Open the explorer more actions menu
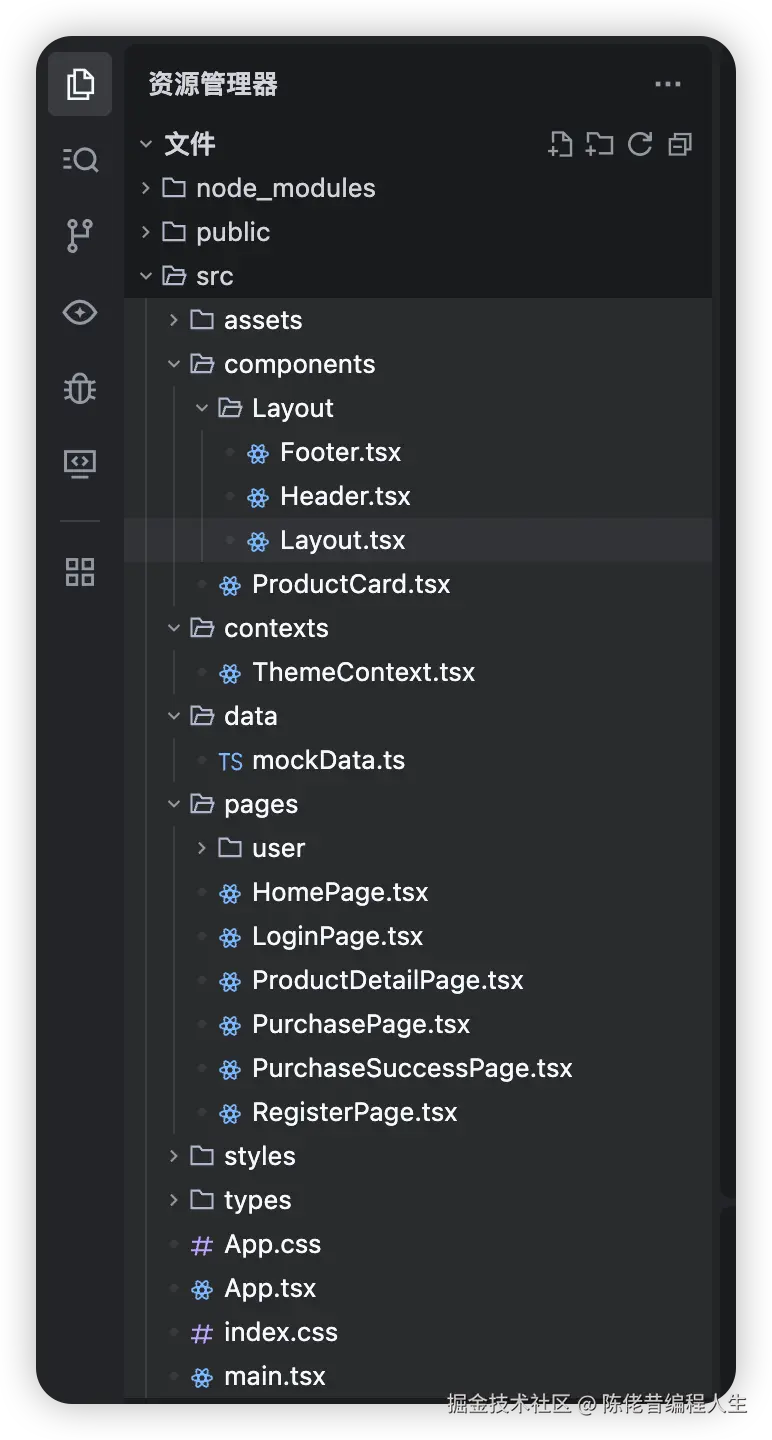The image size is (772, 1440). tap(667, 84)
